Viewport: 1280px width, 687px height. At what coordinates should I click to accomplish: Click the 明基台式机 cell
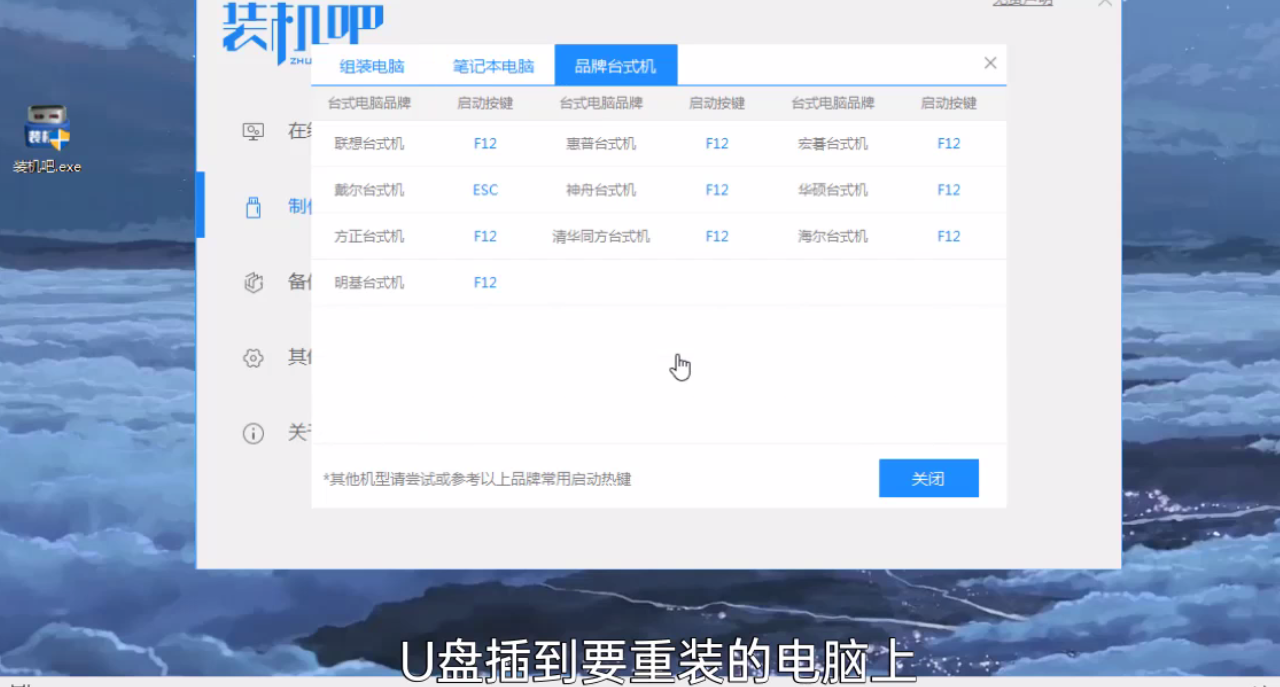coord(369,283)
